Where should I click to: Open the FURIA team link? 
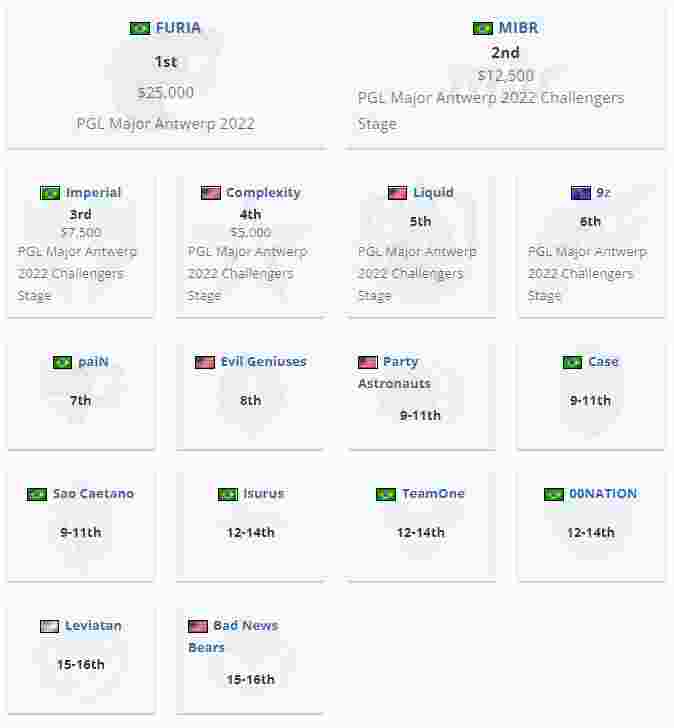point(178,28)
